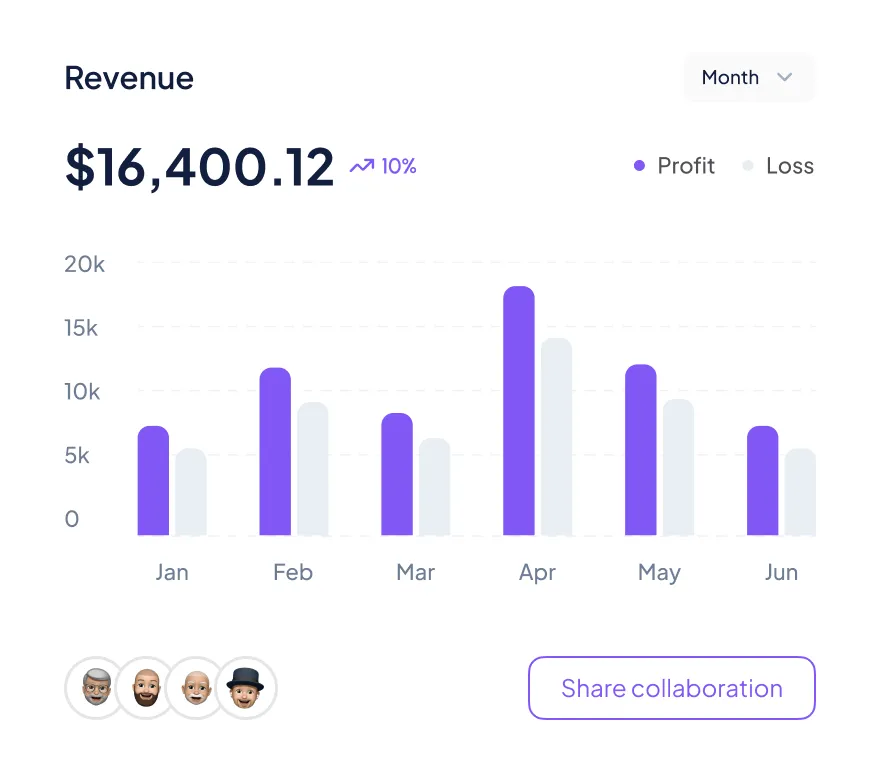Viewport: 880px width, 784px height.
Task: Toggle the Loss series legend label
Action: pyautogui.click(x=790, y=166)
